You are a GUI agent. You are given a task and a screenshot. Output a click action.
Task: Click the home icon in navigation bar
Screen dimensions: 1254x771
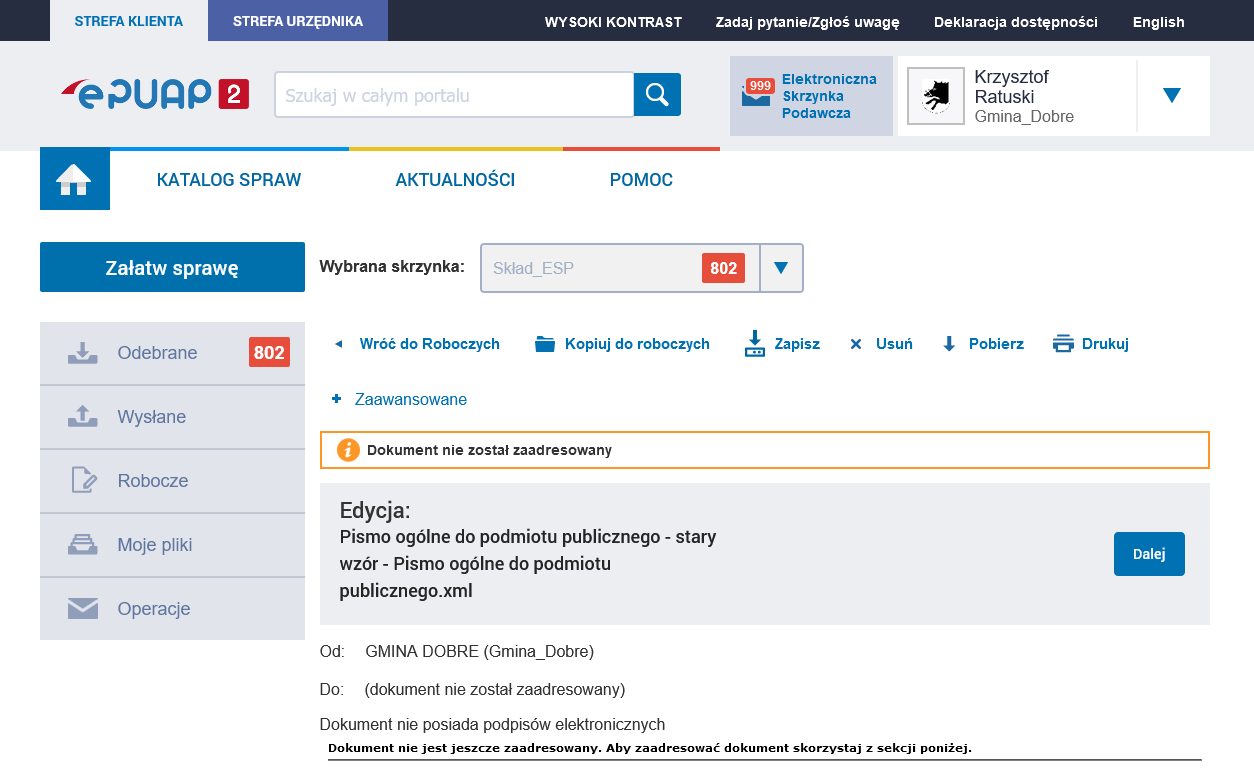click(x=74, y=180)
